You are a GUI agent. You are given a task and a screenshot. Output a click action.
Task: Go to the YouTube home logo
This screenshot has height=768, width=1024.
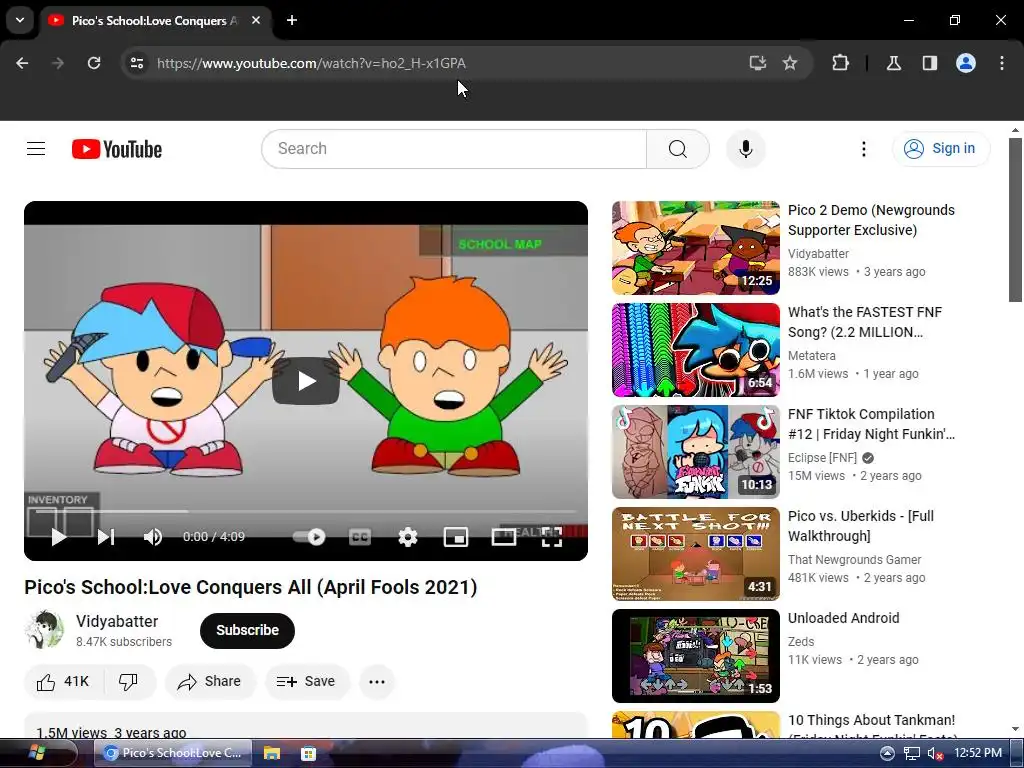tap(117, 149)
